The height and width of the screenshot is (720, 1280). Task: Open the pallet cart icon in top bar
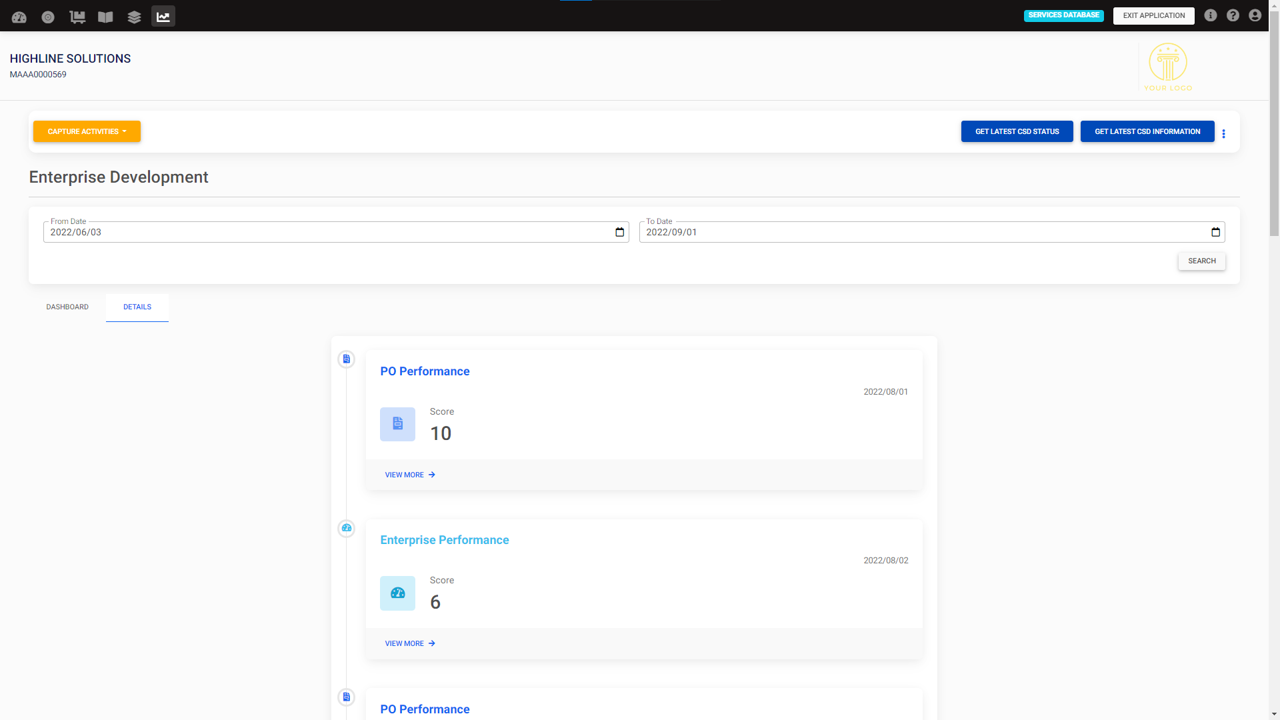77,16
